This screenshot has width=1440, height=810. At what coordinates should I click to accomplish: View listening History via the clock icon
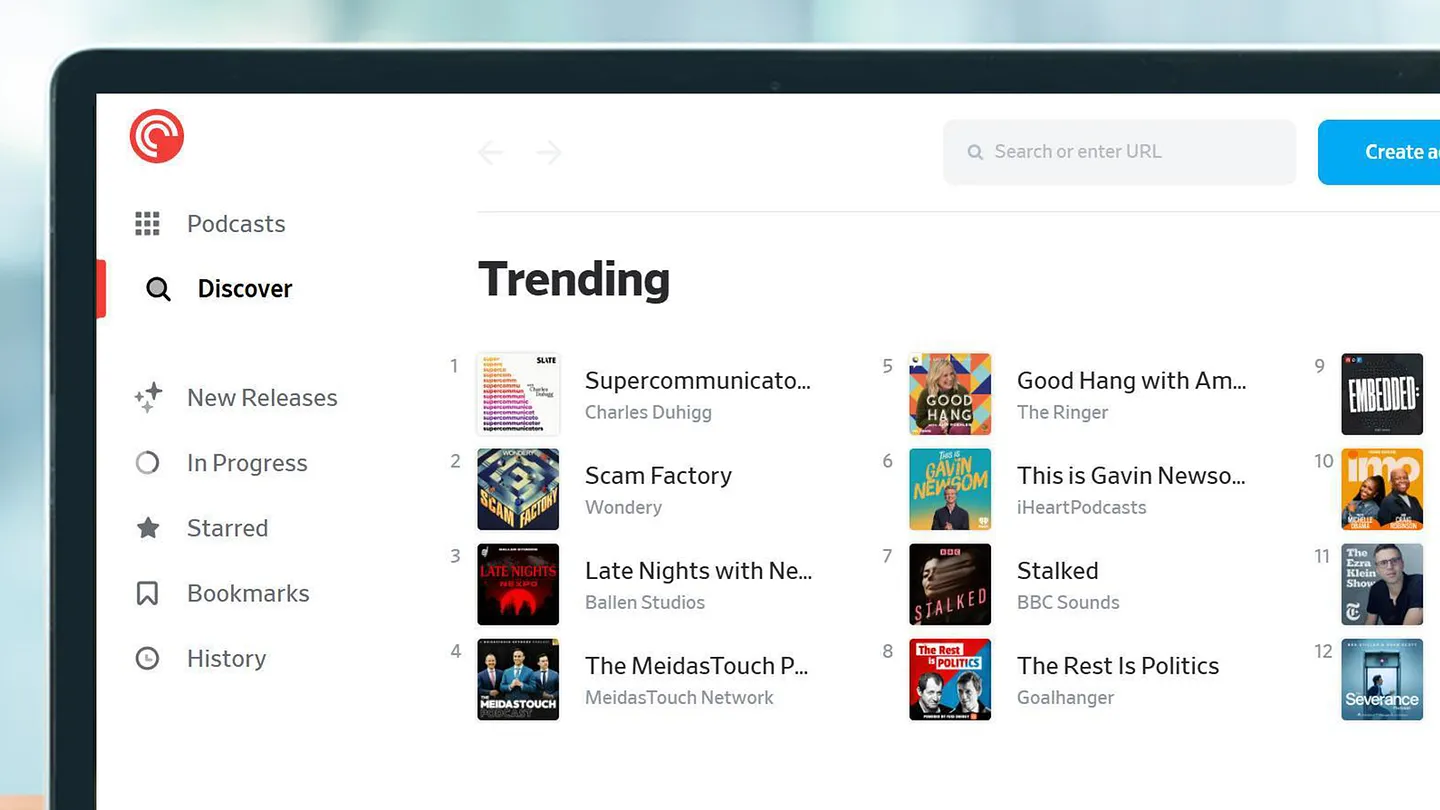pyautogui.click(x=147, y=658)
